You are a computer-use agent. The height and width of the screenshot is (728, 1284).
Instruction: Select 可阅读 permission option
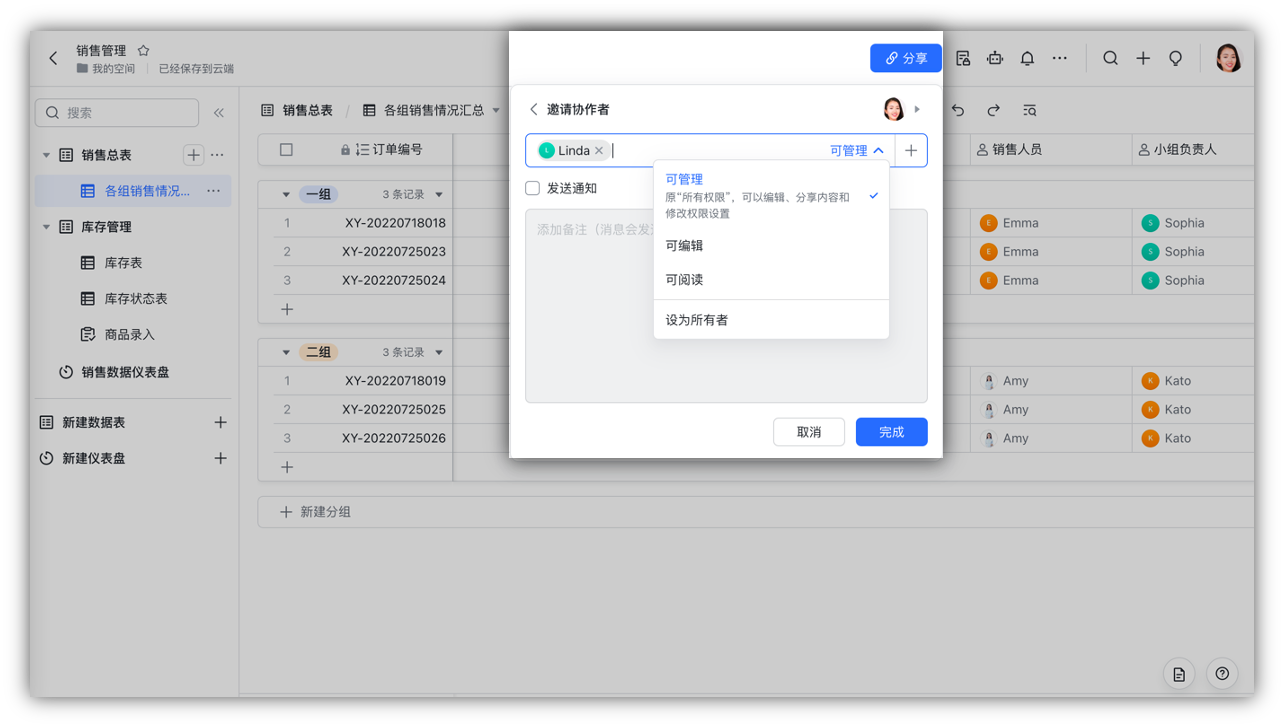pyautogui.click(x=771, y=280)
